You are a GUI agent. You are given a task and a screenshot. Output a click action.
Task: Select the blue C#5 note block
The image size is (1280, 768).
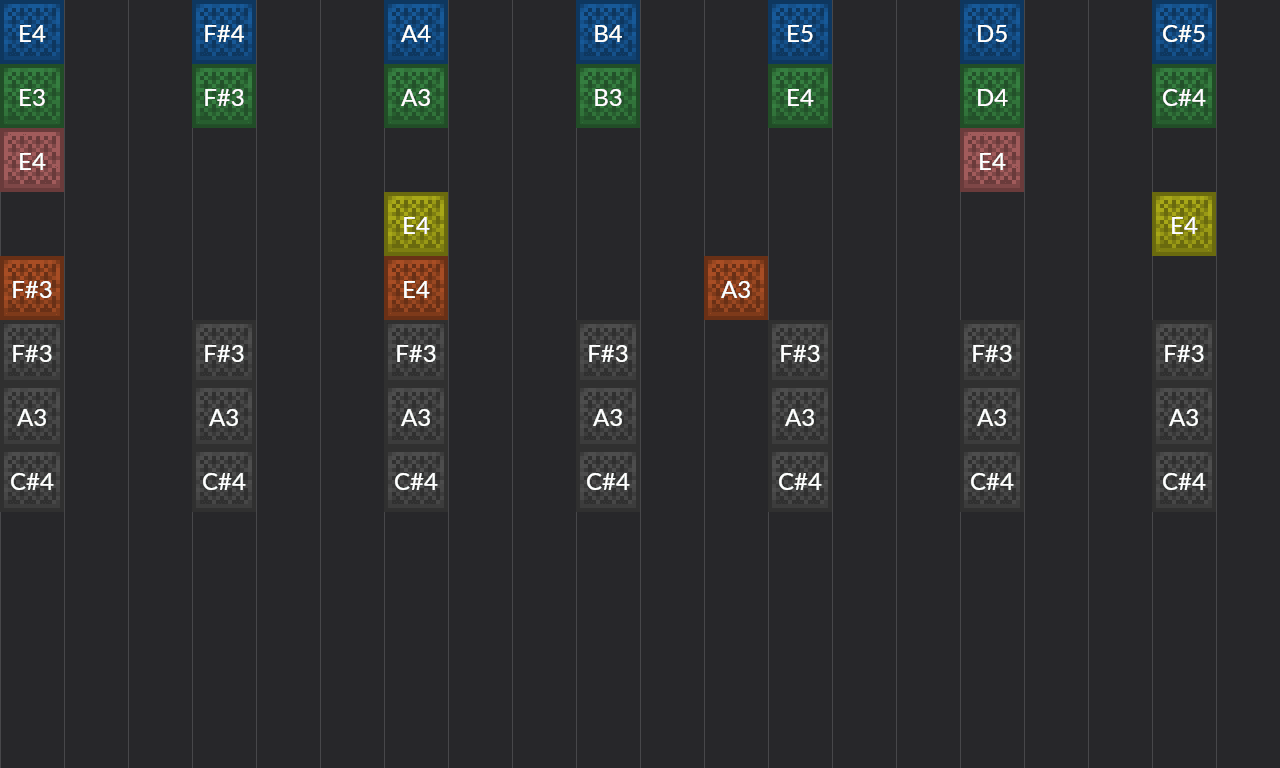tap(1184, 32)
